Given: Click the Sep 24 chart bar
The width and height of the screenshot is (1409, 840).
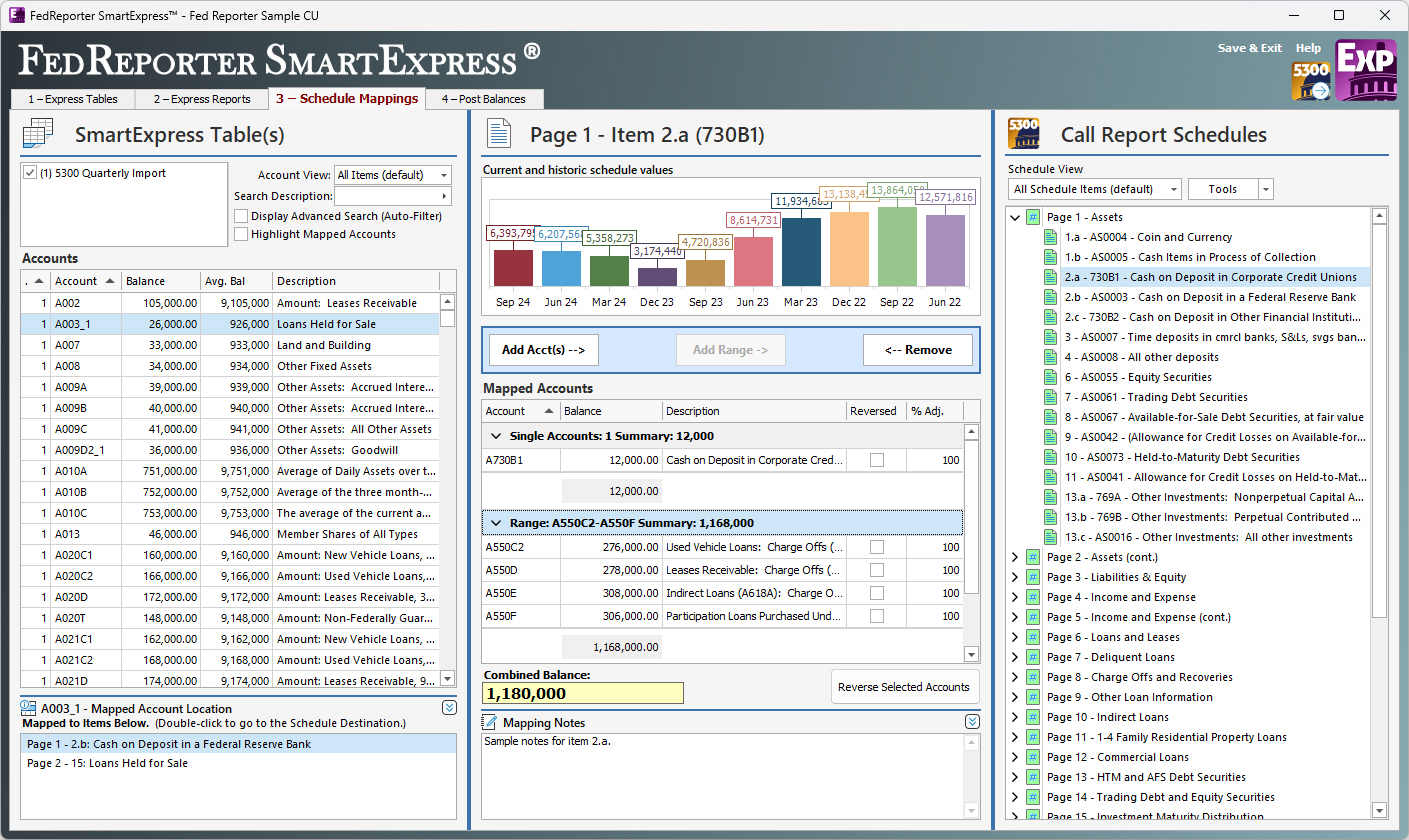Looking at the screenshot, I should tap(513, 267).
